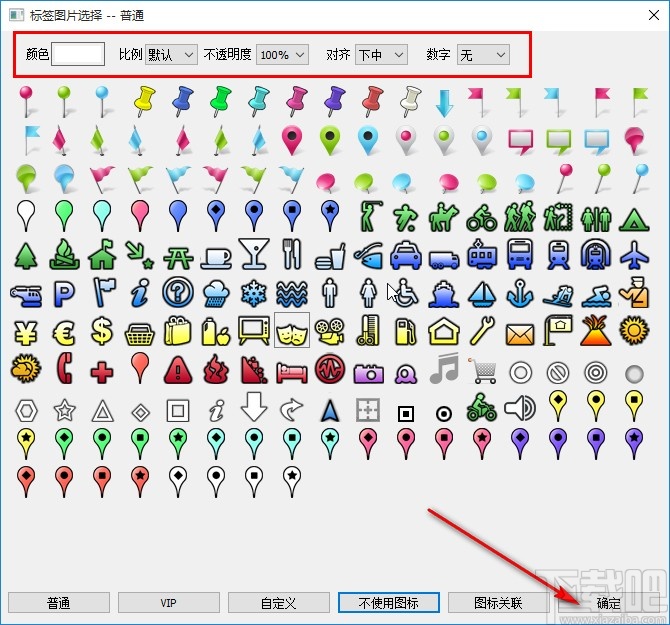The image size is (670, 625).
Task: Select the rain cloud icon
Action: click(x=216, y=294)
